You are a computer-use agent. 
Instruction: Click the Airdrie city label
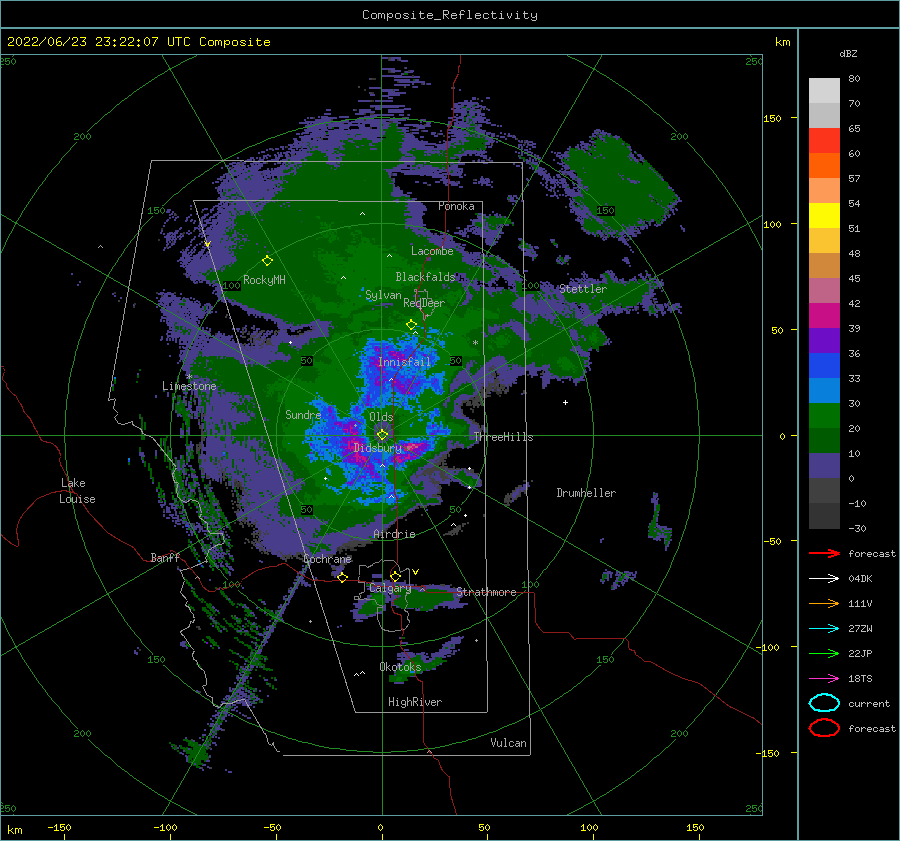pos(394,534)
